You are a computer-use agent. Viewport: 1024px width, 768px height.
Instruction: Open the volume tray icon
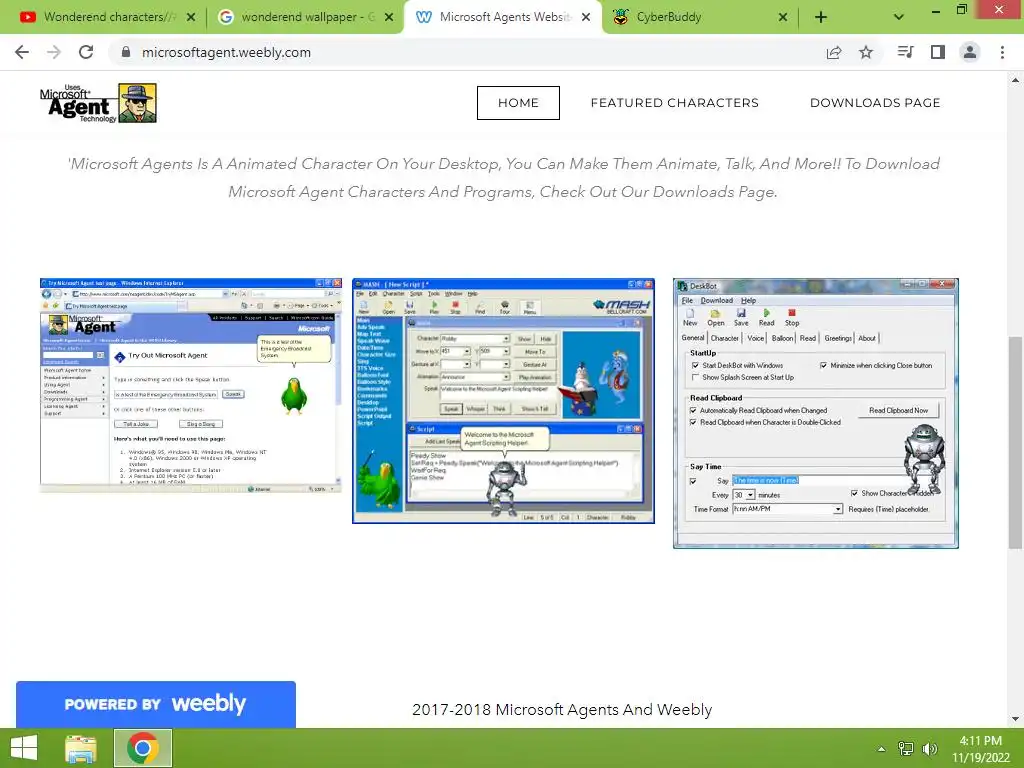pos(930,749)
